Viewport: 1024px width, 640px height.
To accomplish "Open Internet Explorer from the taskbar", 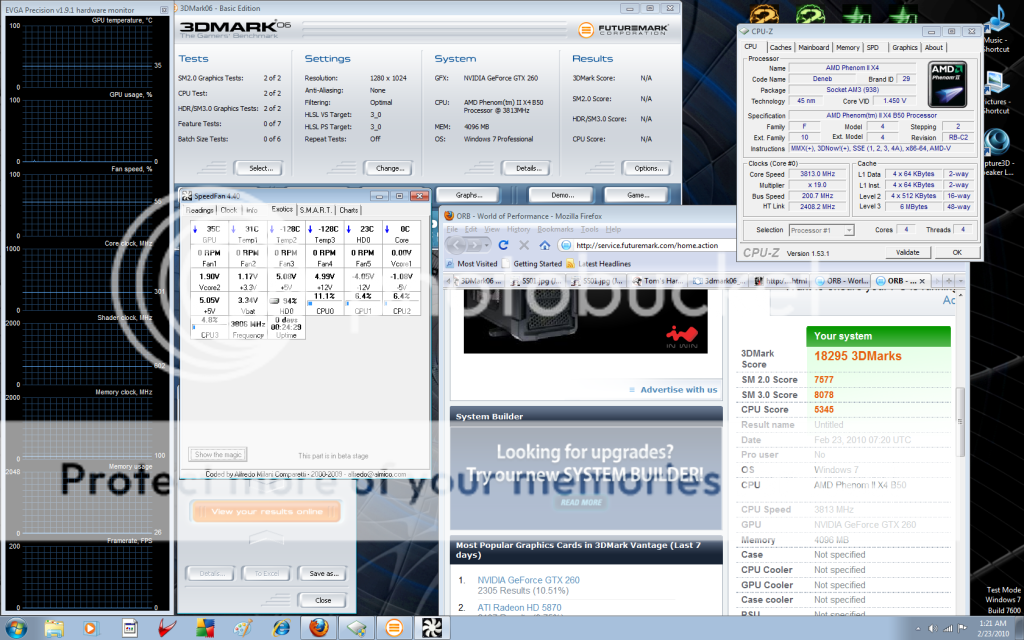I will (281, 628).
